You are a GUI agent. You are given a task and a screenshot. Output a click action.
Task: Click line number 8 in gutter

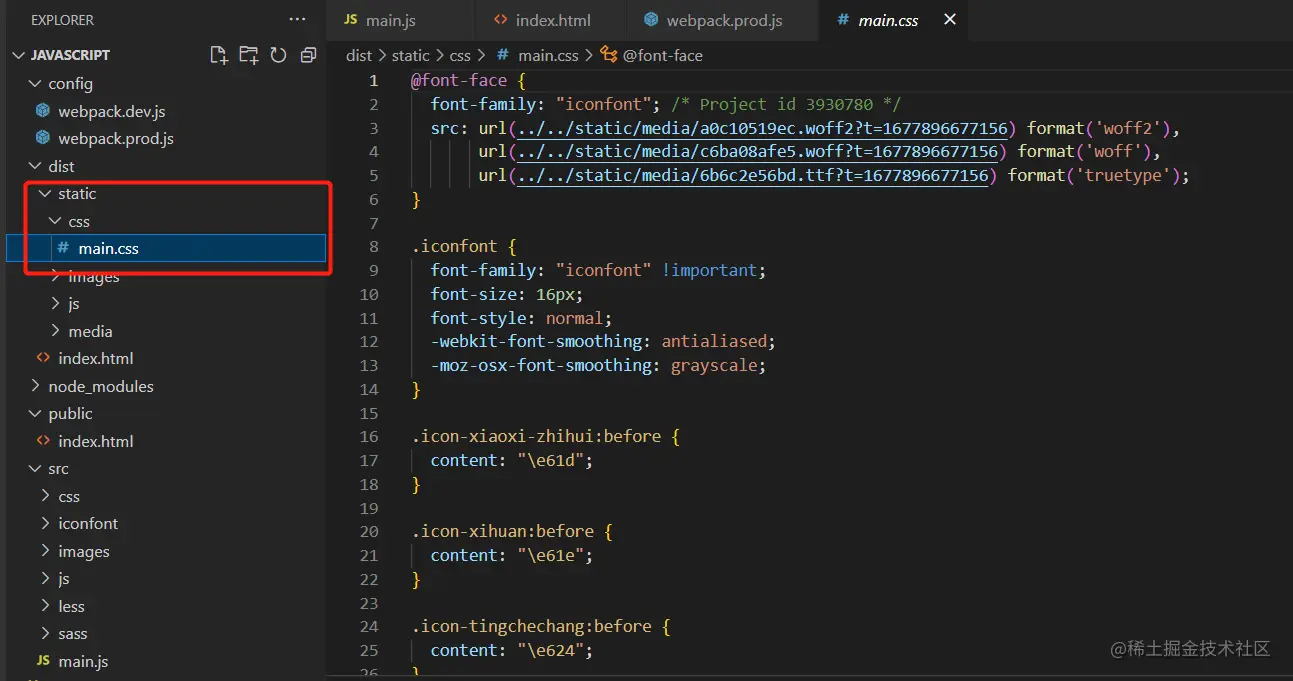(373, 246)
